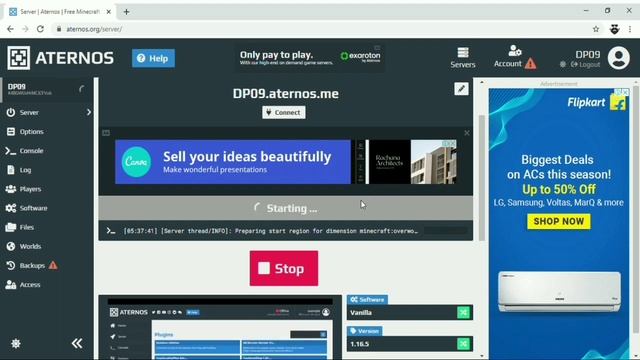Click the address bar URL

click(94, 29)
